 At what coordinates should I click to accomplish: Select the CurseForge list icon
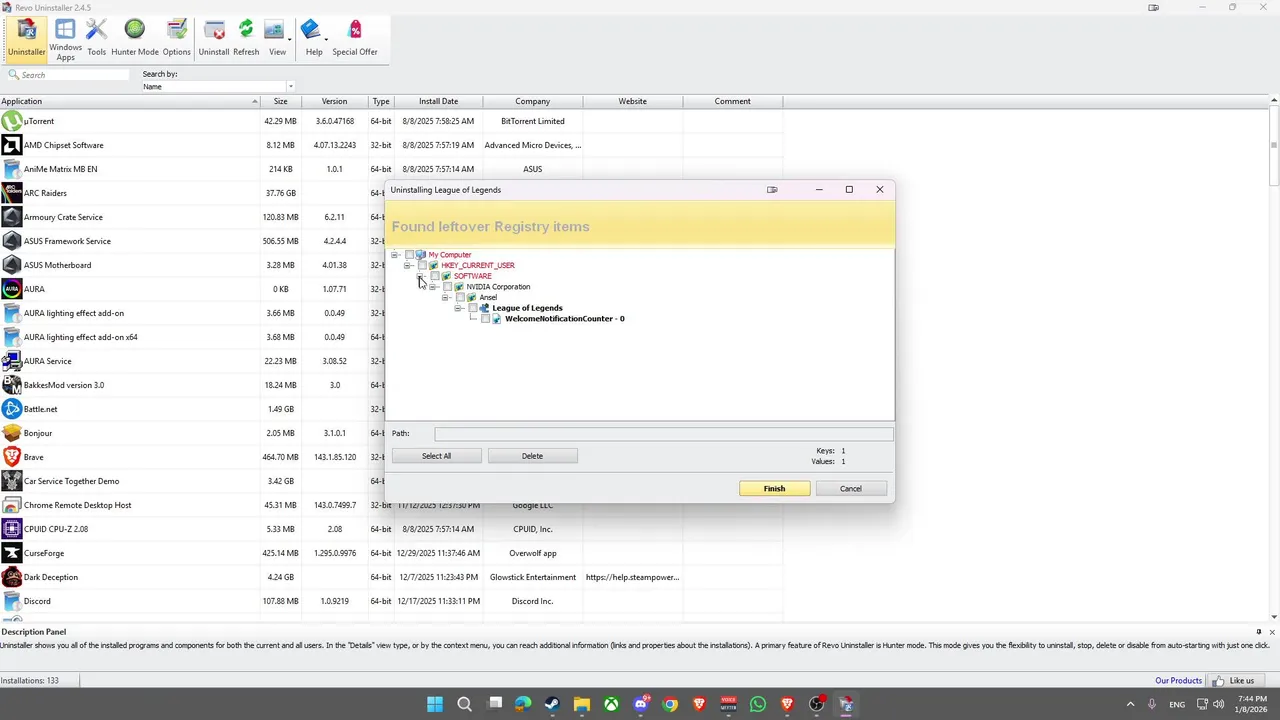click(11, 553)
